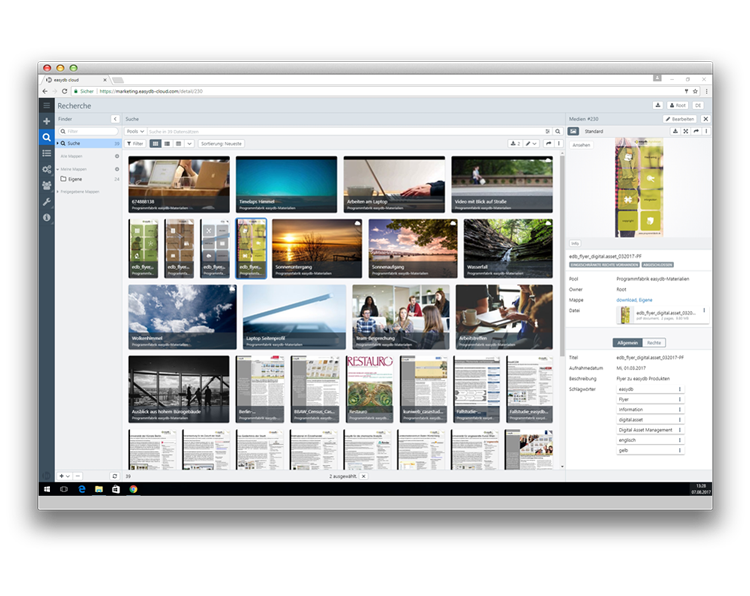Open the results toolbar more-options menu
The width and height of the screenshot is (750, 596).
point(559,143)
